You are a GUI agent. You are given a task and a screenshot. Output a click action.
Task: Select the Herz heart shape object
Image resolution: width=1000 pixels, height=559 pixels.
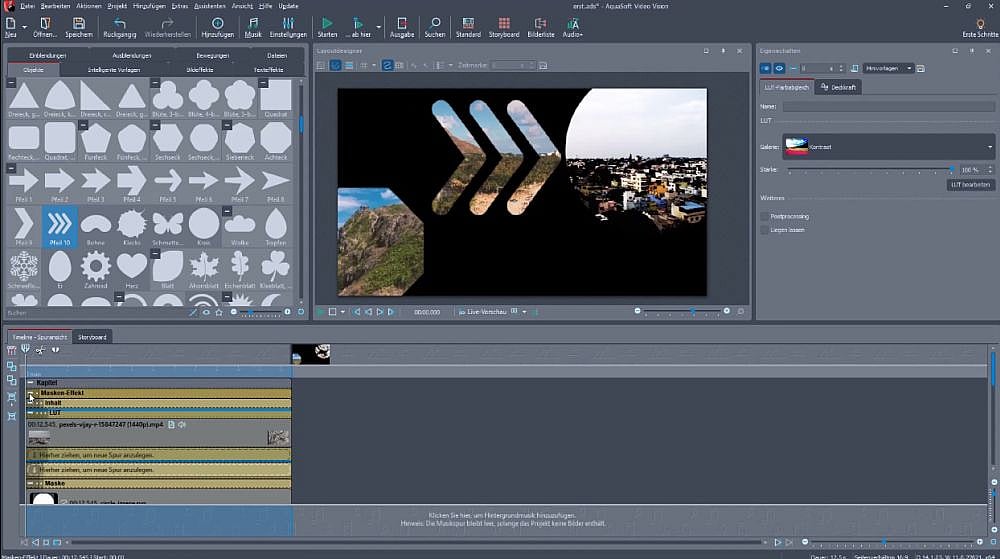[132, 266]
